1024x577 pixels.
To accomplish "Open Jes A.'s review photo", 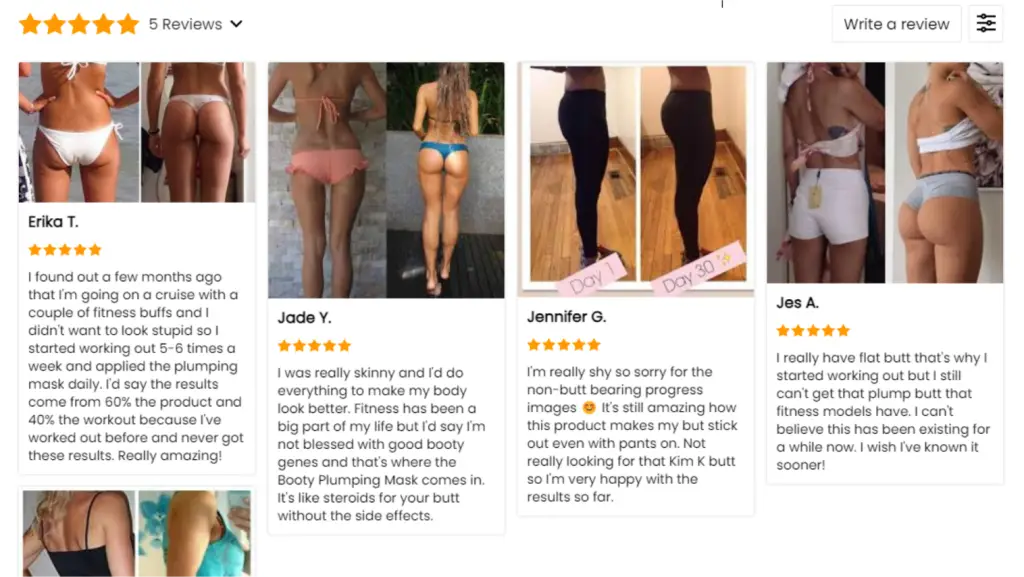I will [884, 172].
